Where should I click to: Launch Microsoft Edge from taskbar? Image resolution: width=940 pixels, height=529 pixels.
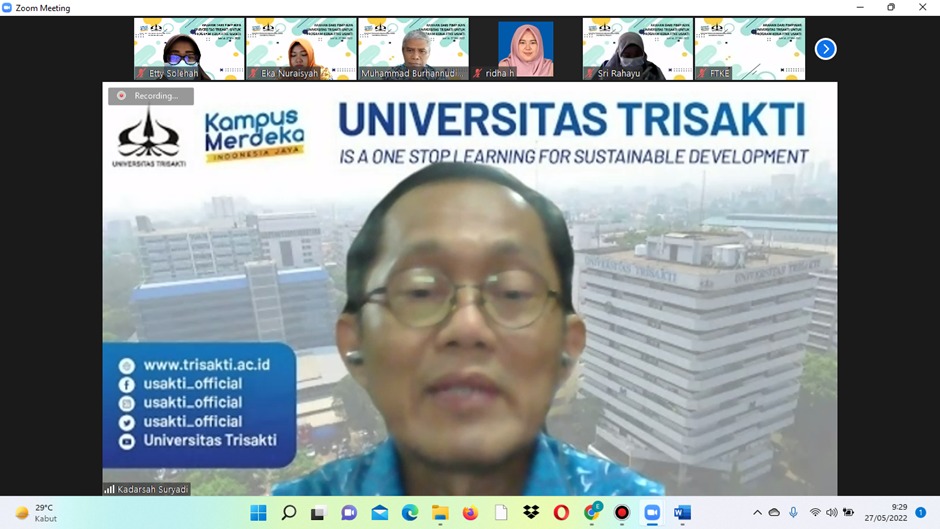pos(410,513)
